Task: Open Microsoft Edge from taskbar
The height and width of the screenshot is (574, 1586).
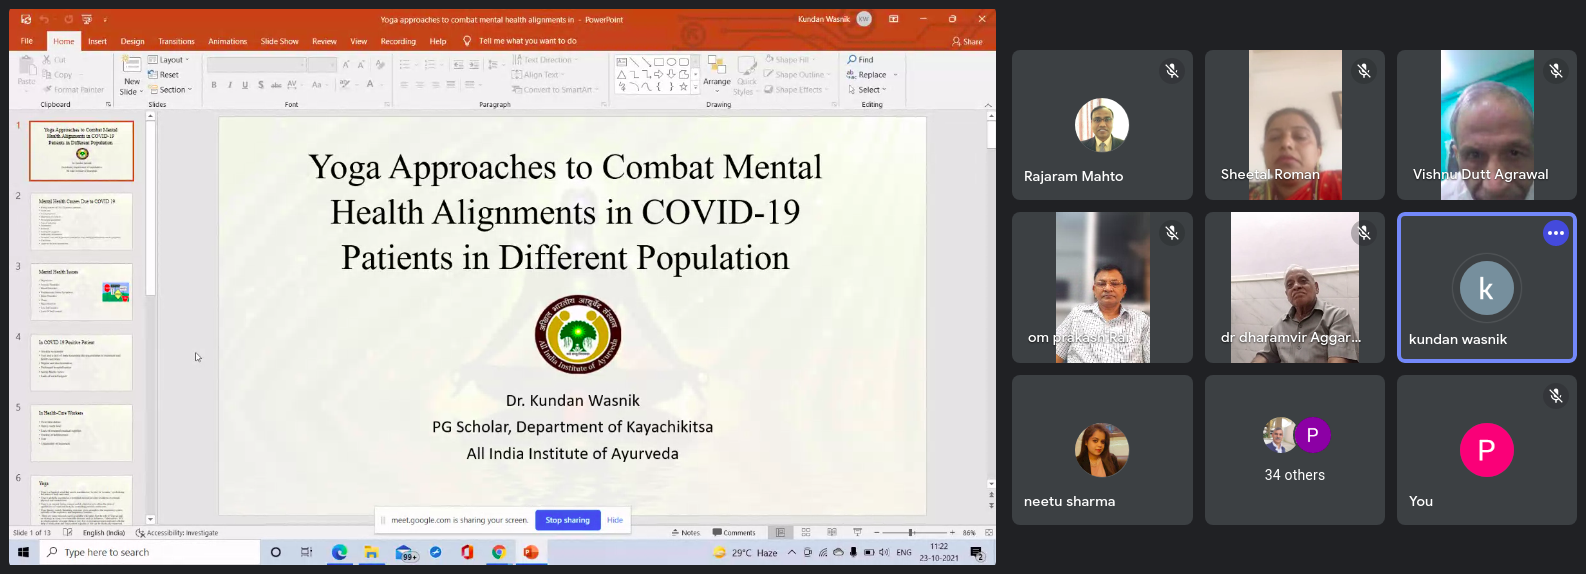Action: 340,552
